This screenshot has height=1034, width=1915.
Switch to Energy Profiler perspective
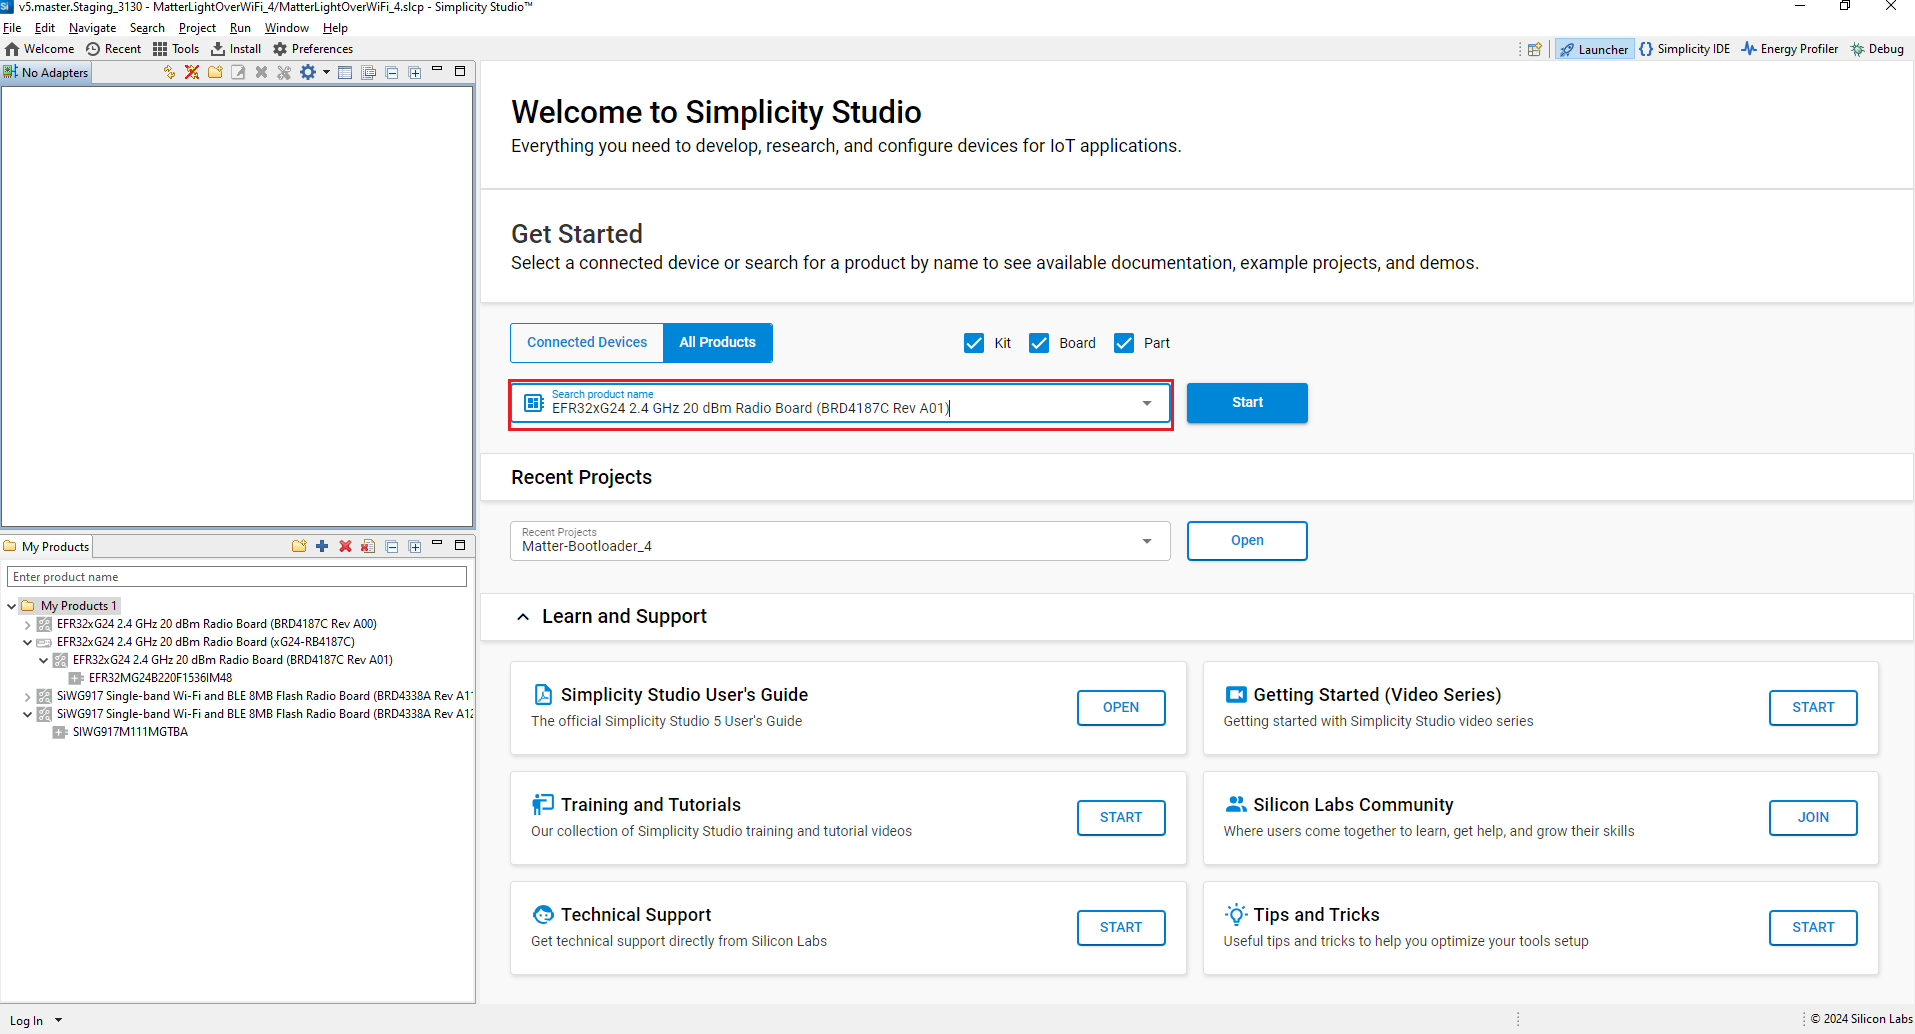point(1789,49)
